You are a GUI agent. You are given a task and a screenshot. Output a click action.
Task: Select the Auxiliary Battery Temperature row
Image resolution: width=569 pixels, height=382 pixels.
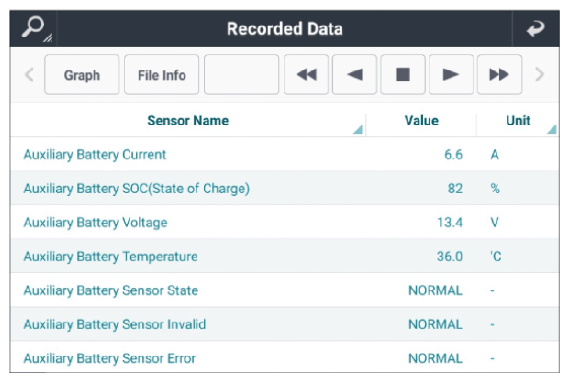click(285, 256)
